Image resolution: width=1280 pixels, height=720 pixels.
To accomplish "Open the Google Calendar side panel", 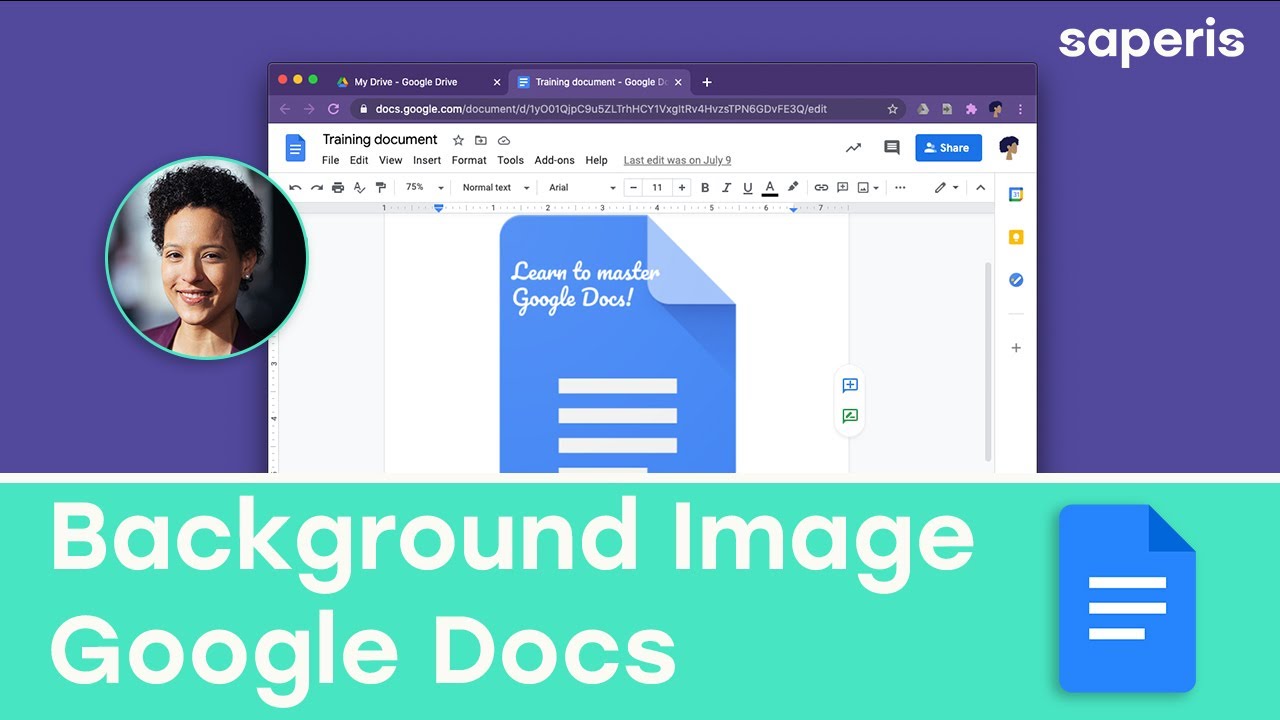I will click(x=1016, y=195).
